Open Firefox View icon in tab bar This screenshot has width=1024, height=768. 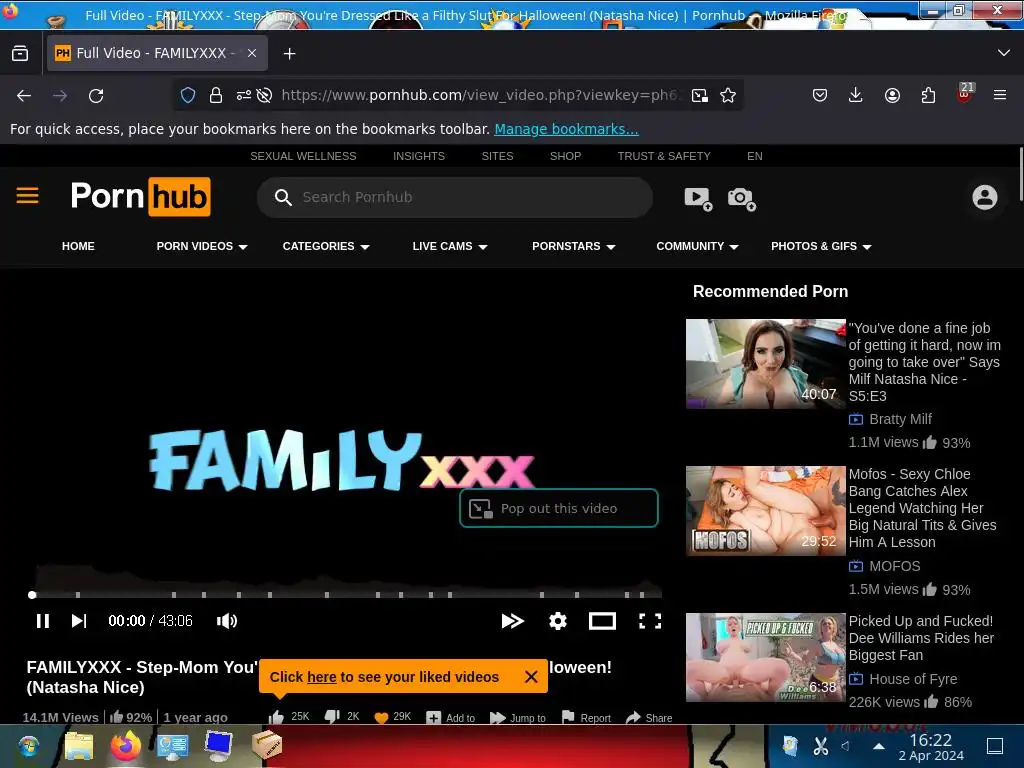20,54
